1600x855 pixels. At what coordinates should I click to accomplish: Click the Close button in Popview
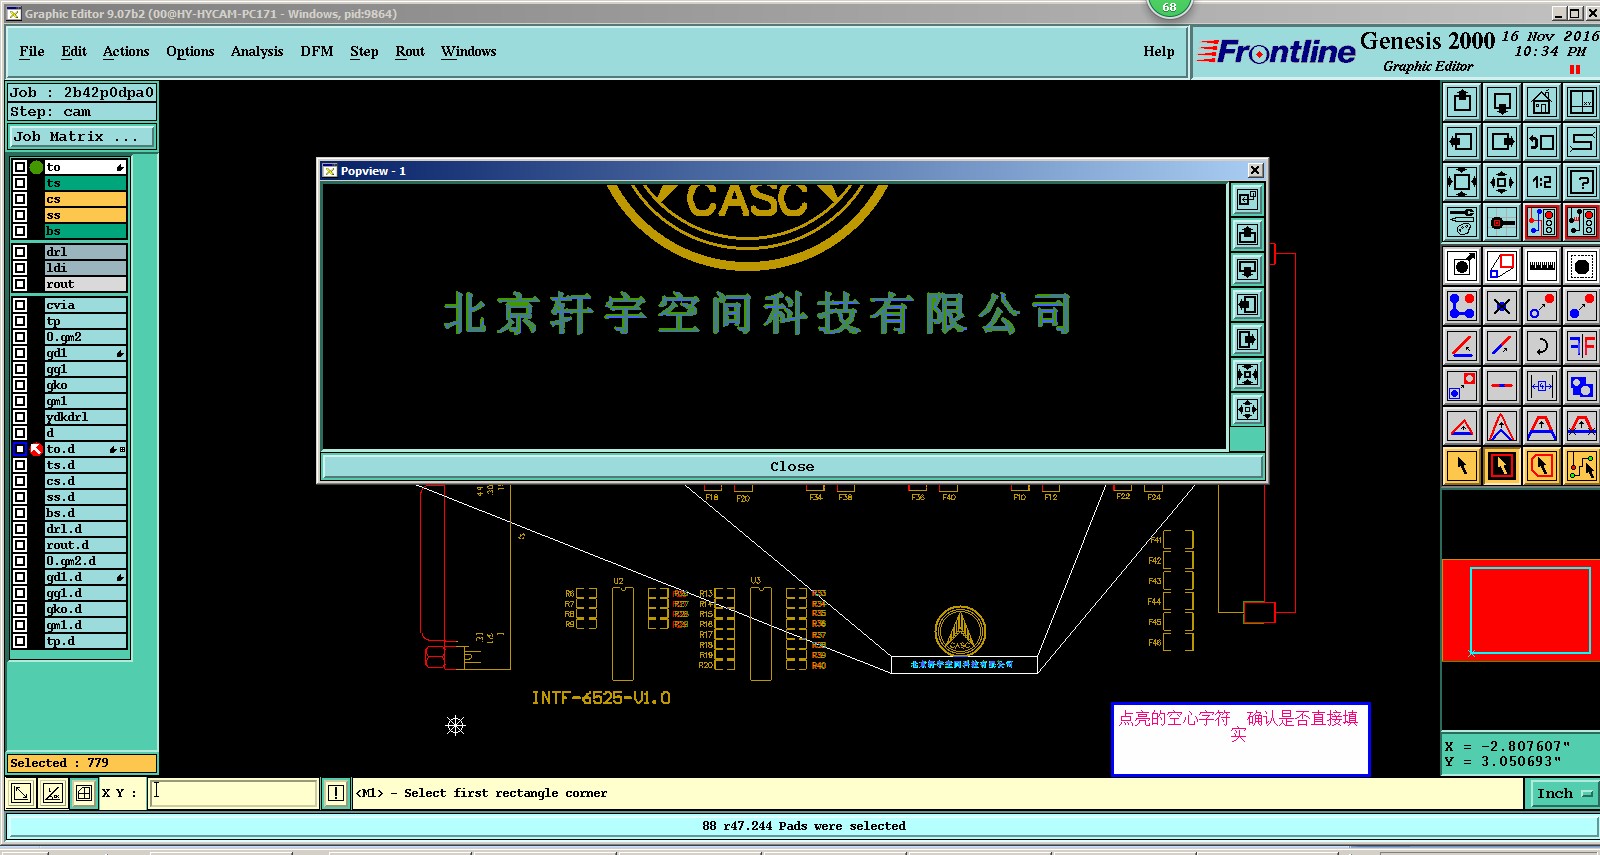click(792, 466)
